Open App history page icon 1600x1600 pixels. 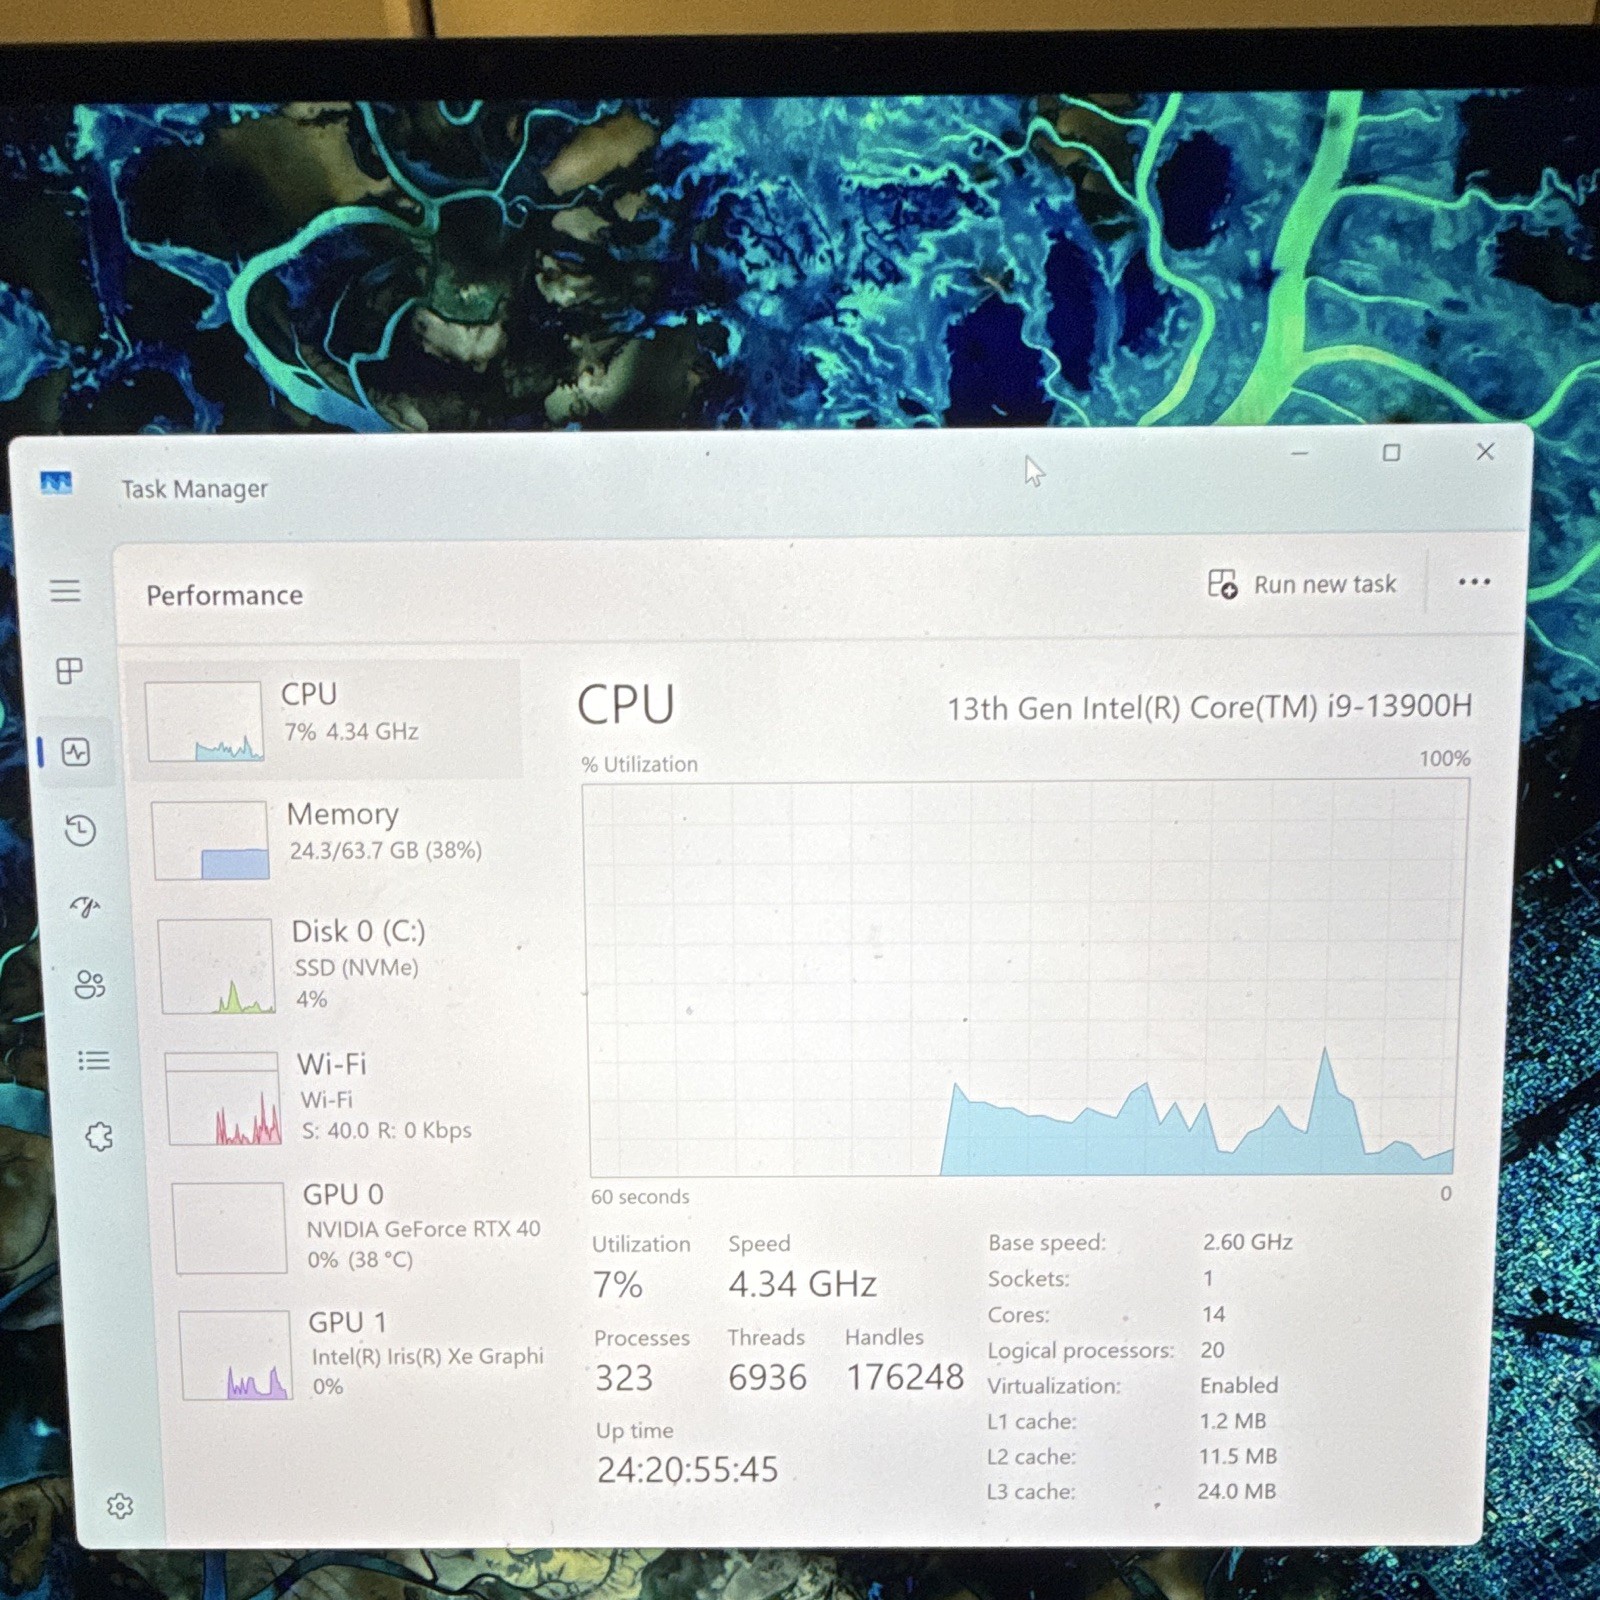[80, 830]
